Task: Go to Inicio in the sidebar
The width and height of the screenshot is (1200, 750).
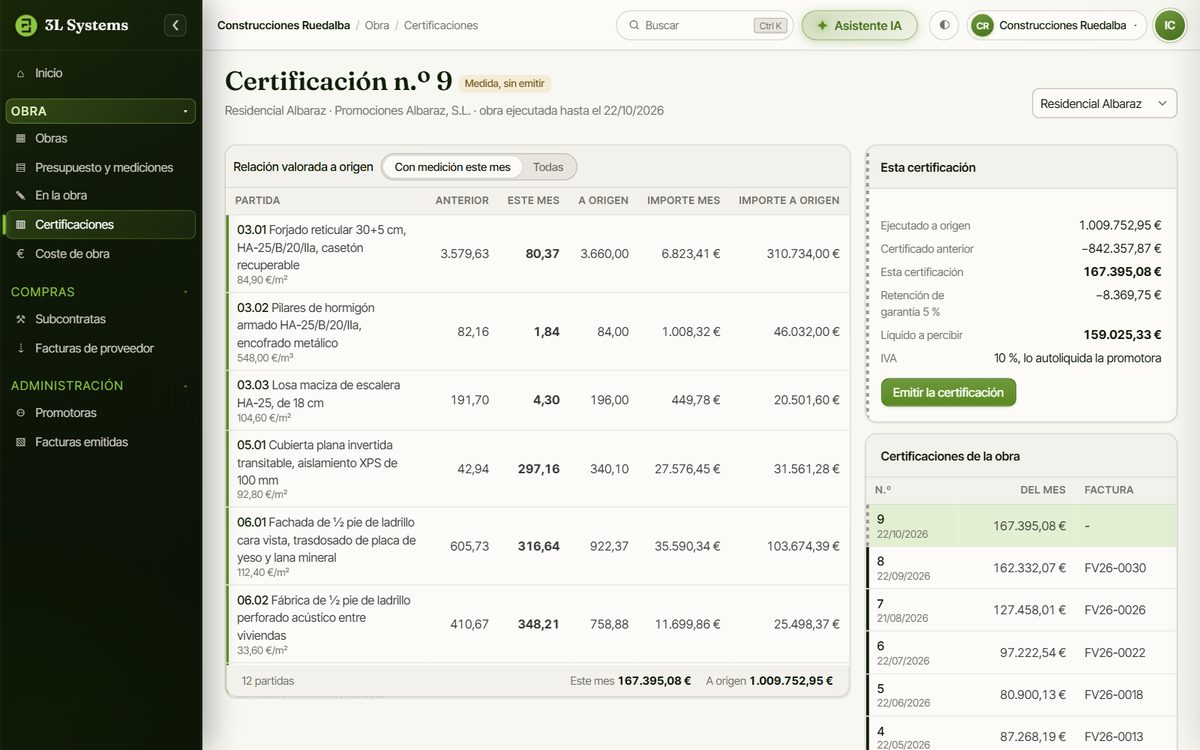Action: point(100,73)
